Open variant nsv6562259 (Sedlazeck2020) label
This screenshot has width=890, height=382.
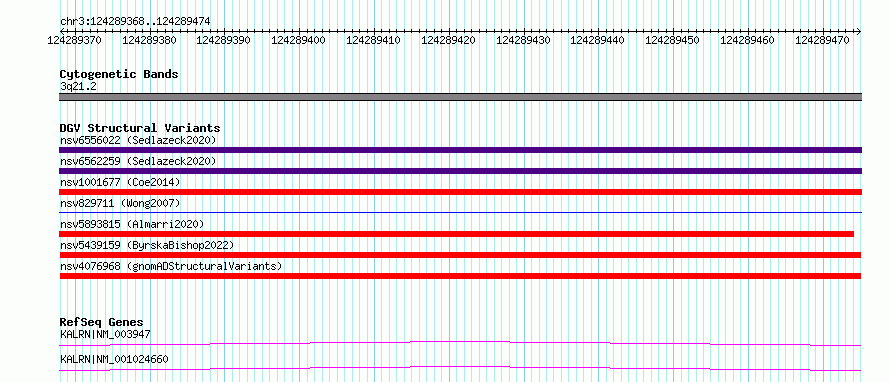[x=138, y=161]
